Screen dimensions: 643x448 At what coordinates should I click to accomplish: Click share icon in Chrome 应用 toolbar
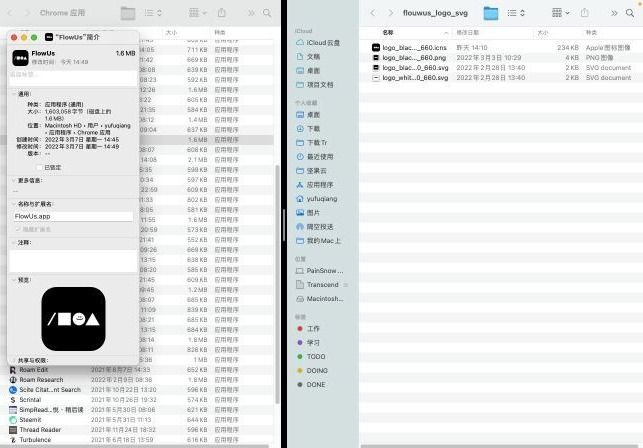[222, 13]
